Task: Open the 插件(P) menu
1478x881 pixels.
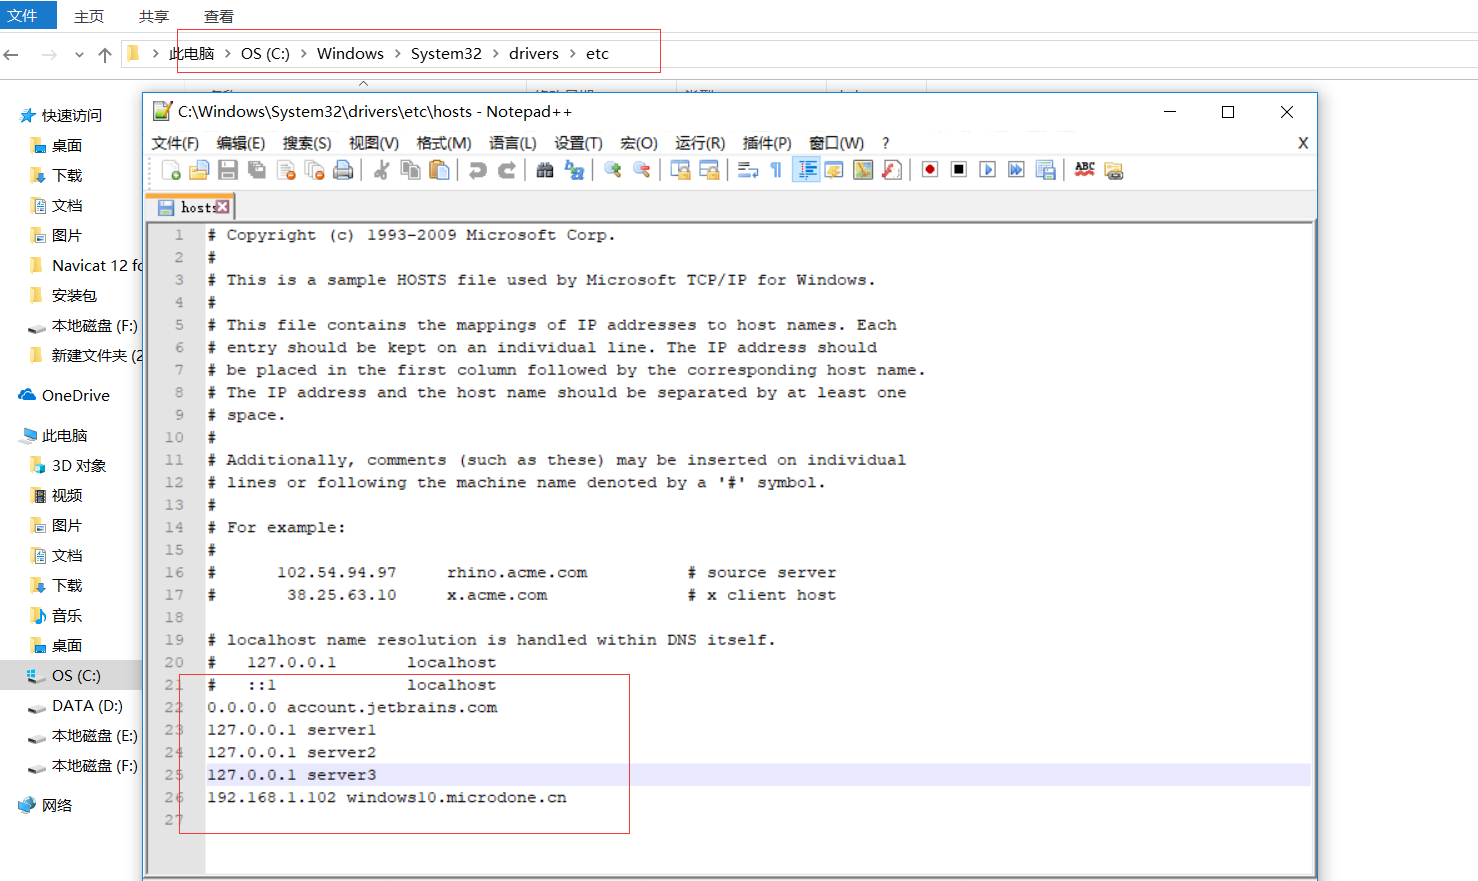Action: 767,143
